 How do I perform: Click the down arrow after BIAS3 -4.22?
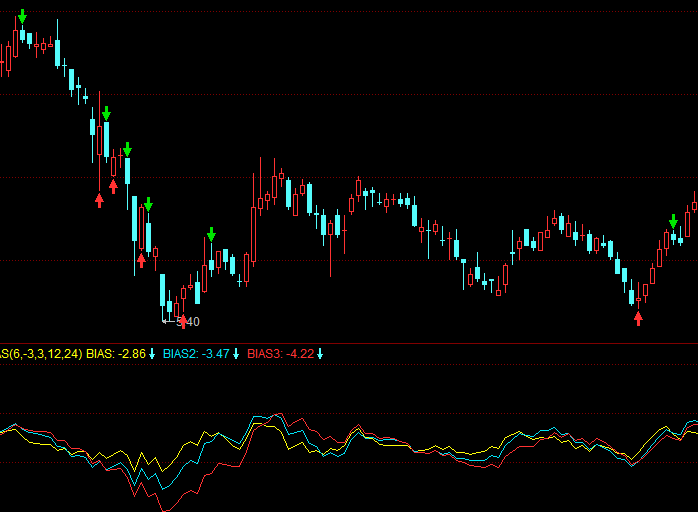point(321,354)
